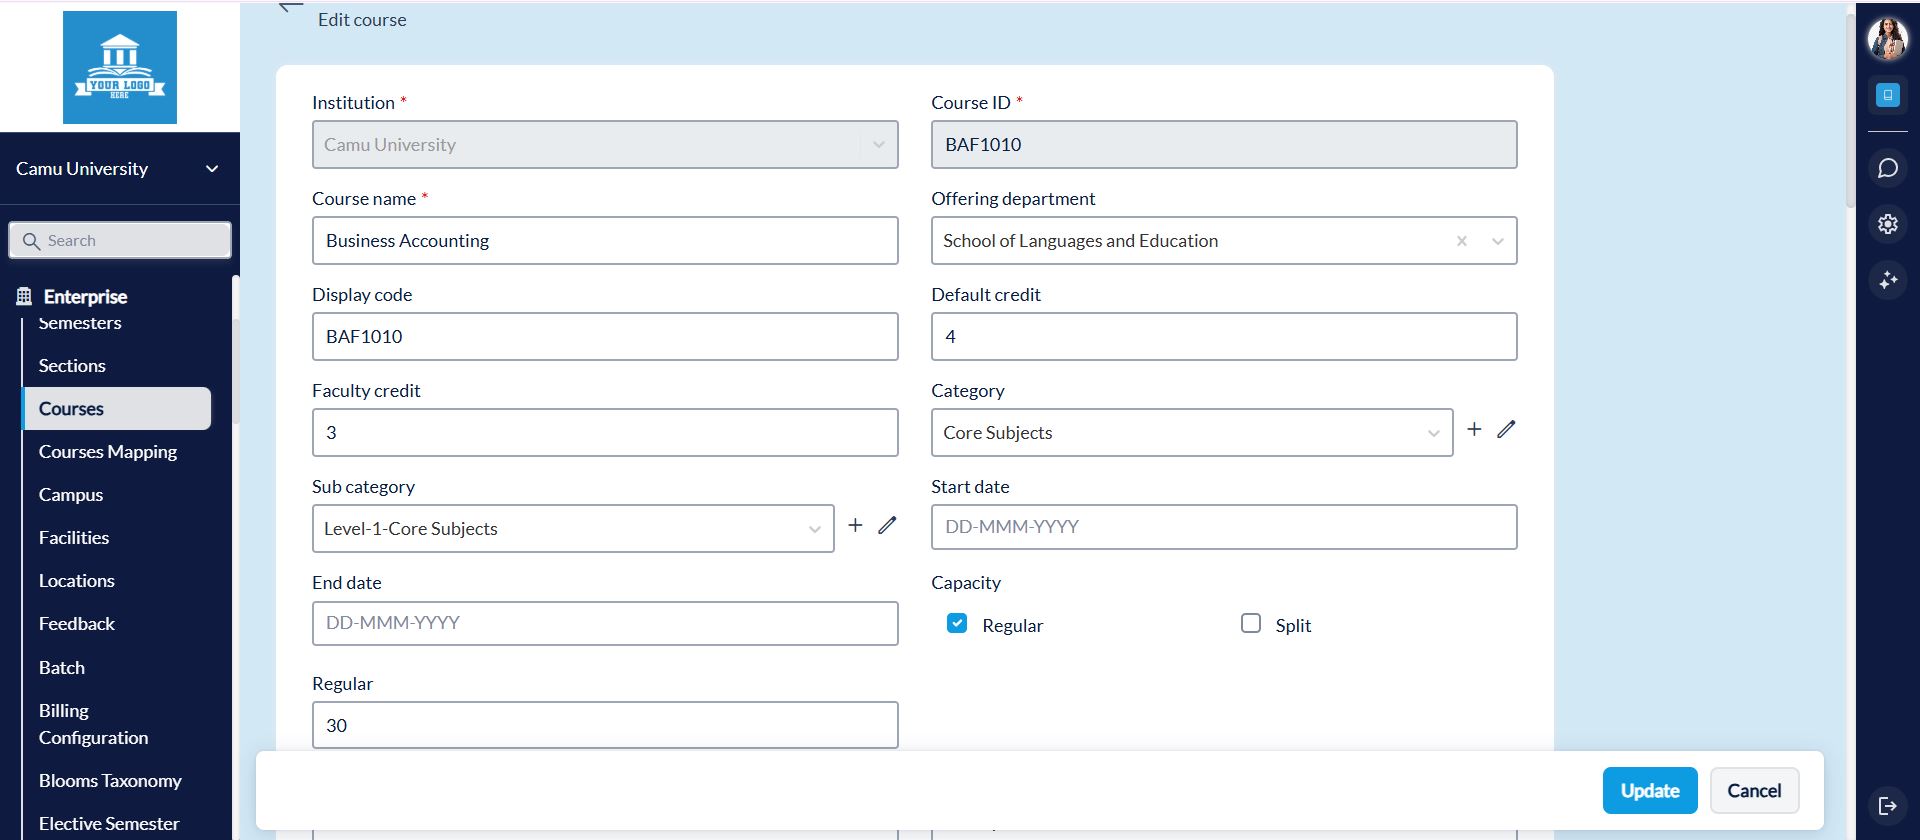Click the logout icon at bottom right
The image size is (1920, 840).
click(x=1887, y=805)
